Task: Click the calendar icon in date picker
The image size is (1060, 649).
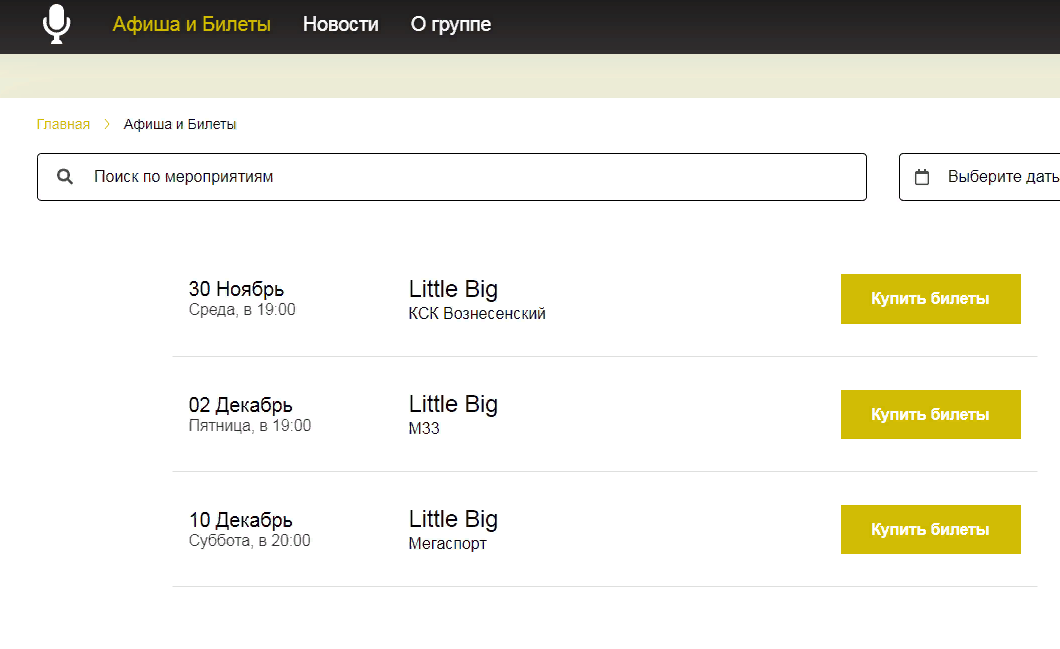Action: (922, 177)
